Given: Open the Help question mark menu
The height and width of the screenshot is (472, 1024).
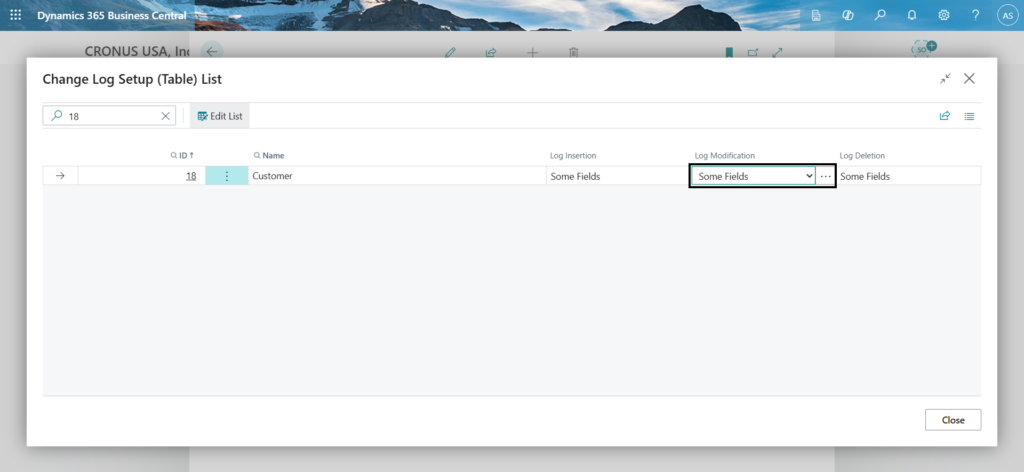Looking at the screenshot, I should click(975, 15).
